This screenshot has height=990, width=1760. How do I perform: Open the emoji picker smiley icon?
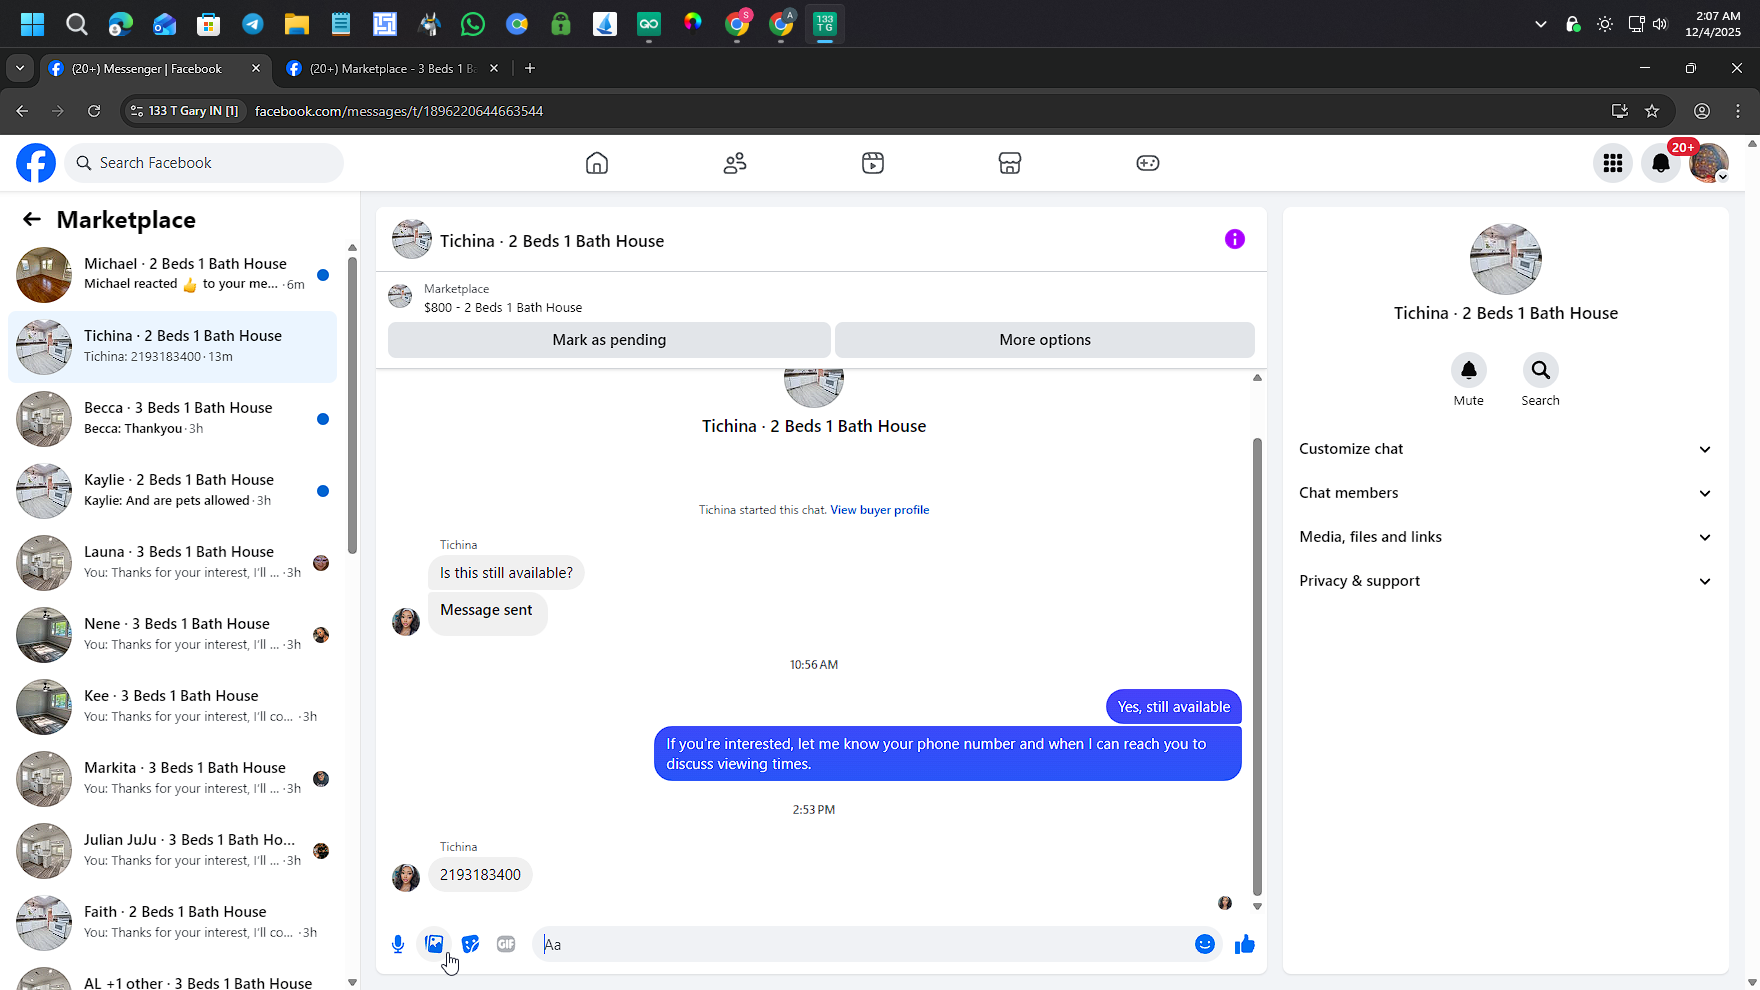click(x=1205, y=944)
